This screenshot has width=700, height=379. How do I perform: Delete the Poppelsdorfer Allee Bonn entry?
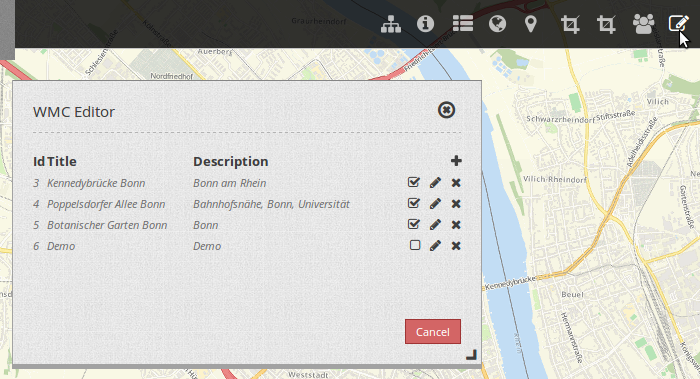point(456,204)
